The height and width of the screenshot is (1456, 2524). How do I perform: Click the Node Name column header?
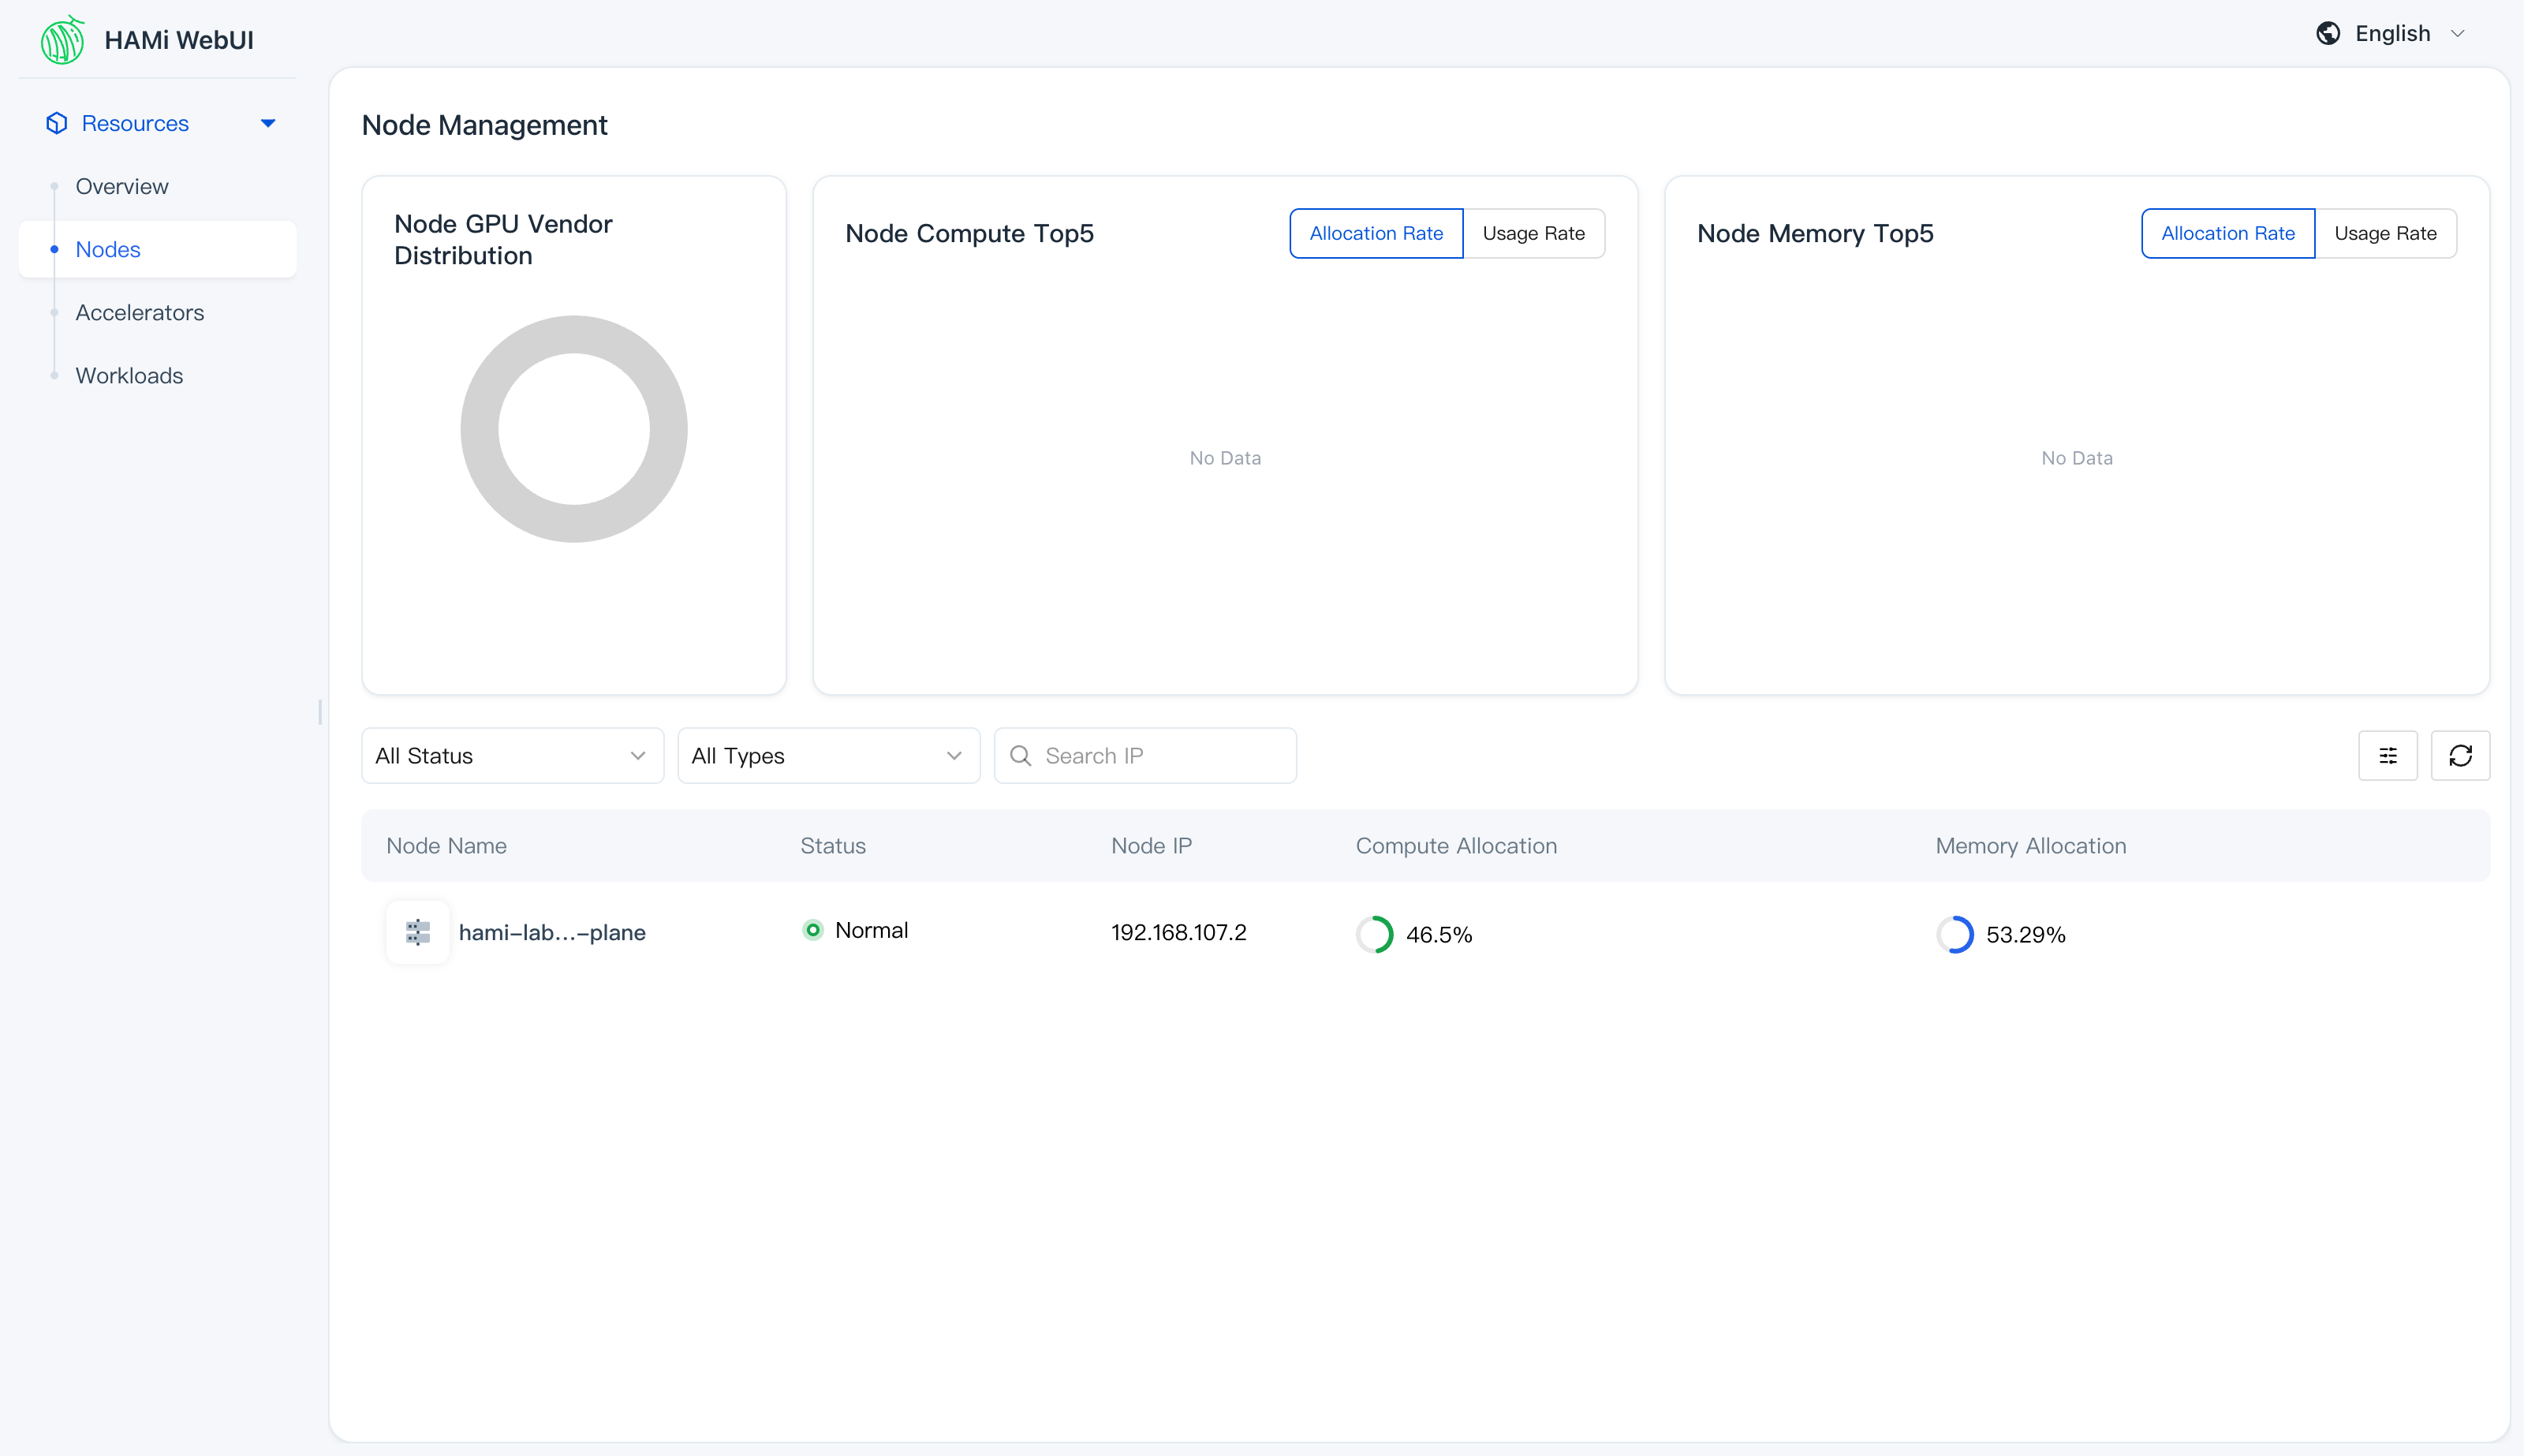click(x=446, y=846)
